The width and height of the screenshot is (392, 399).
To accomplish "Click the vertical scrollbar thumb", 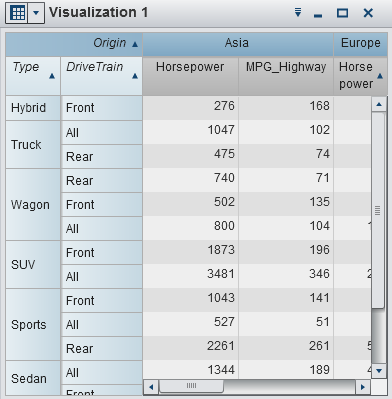I will 378,210.
